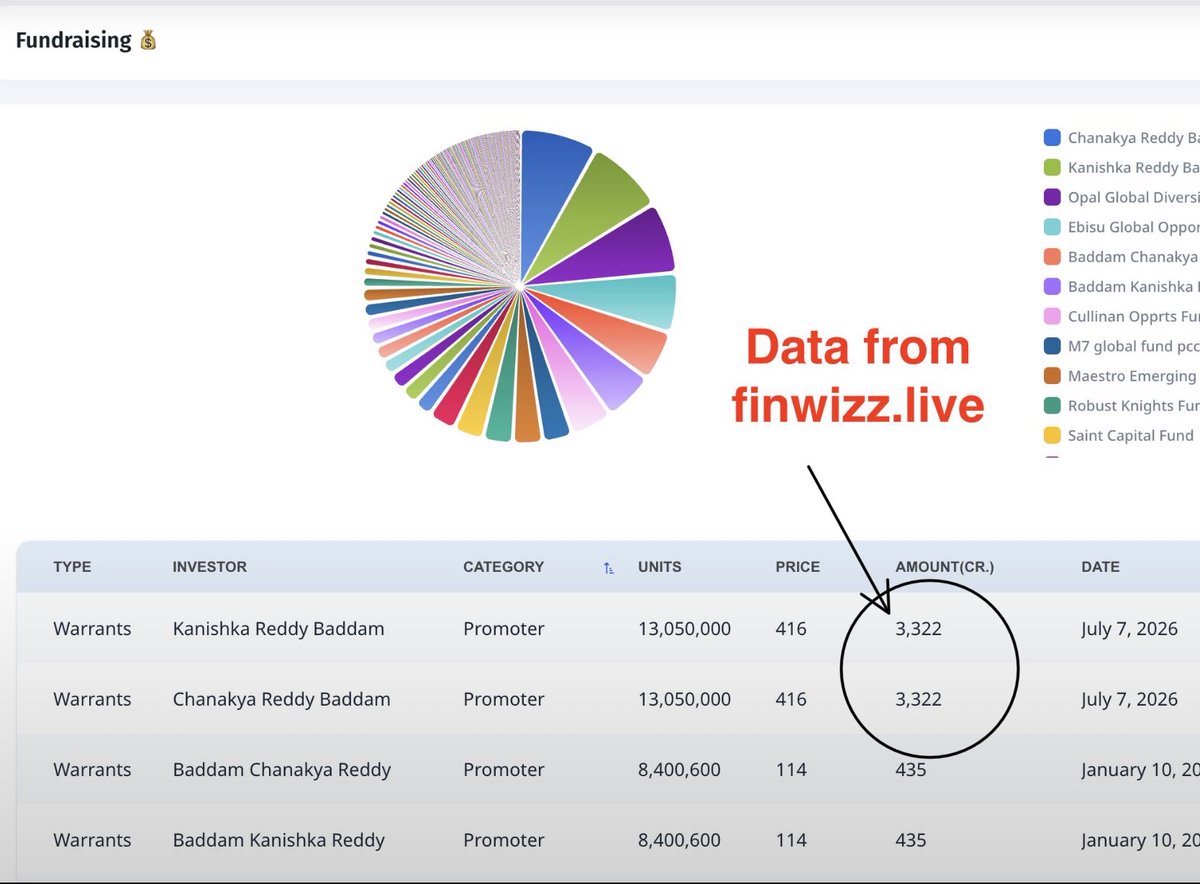Click the sort icon beside CATEGORY header
Viewport: 1200px width, 884px height.
(x=609, y=567)
